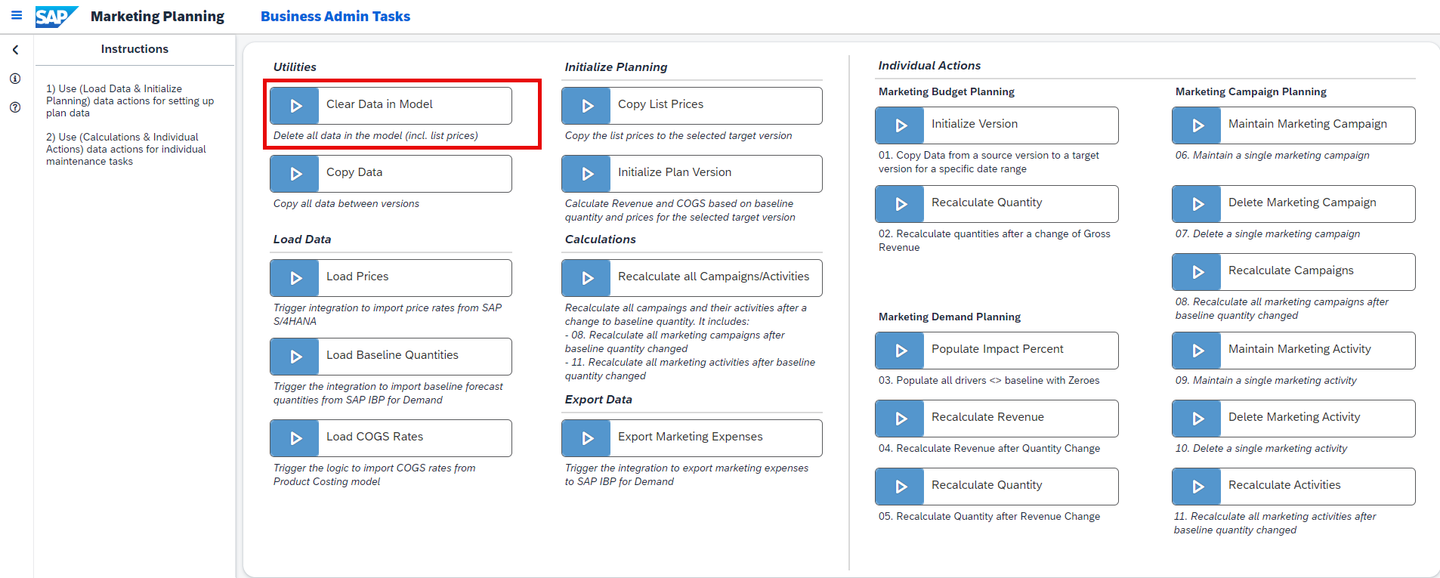
Task: Click the Recalculate Campaigns button
Action: (x=1294, y=271)
